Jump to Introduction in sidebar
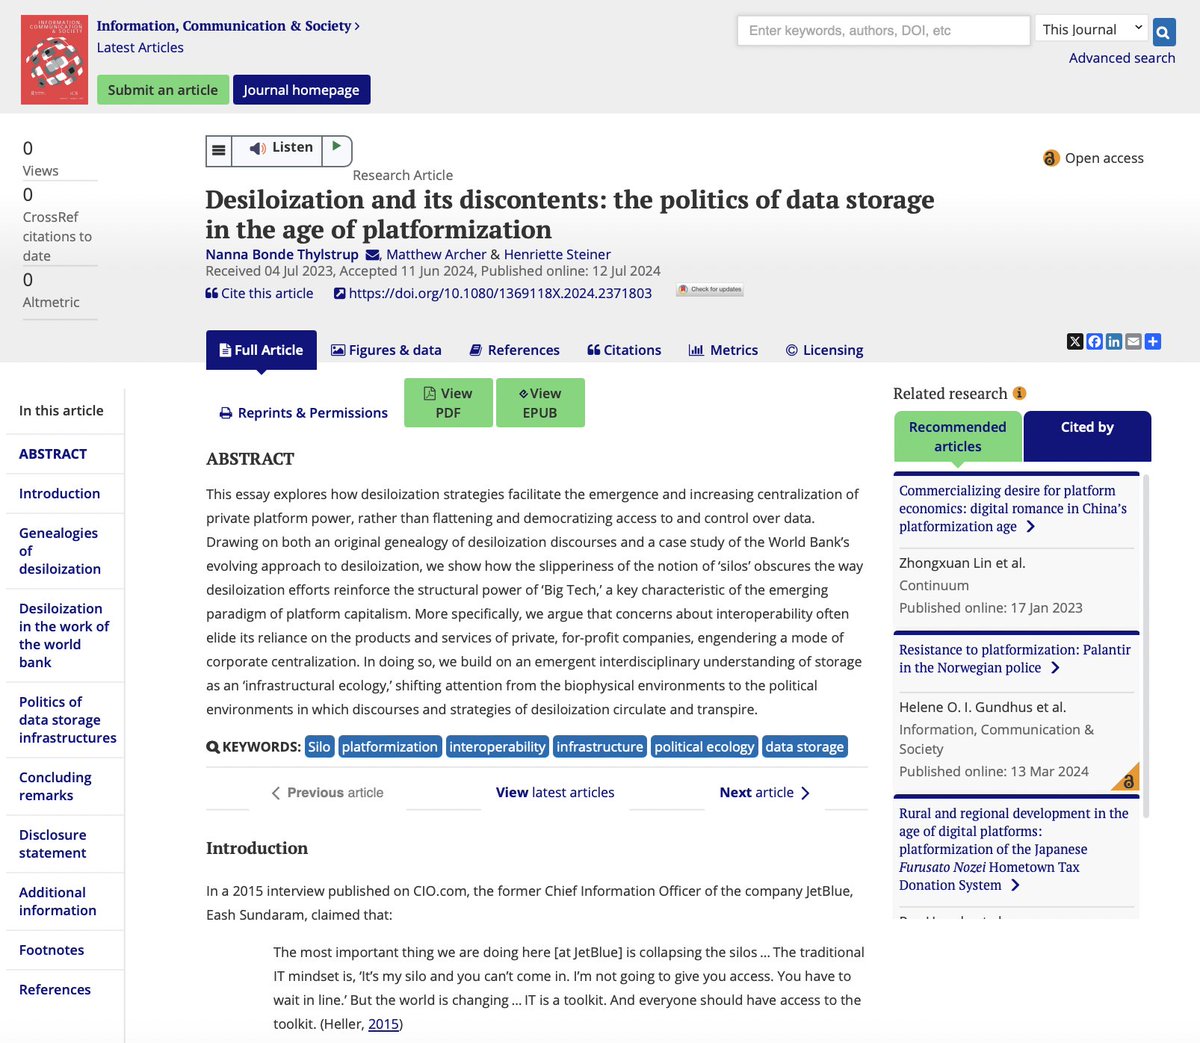Image resolution: width=1200 pixels, height=1043 pixels. tap(60, 493)
